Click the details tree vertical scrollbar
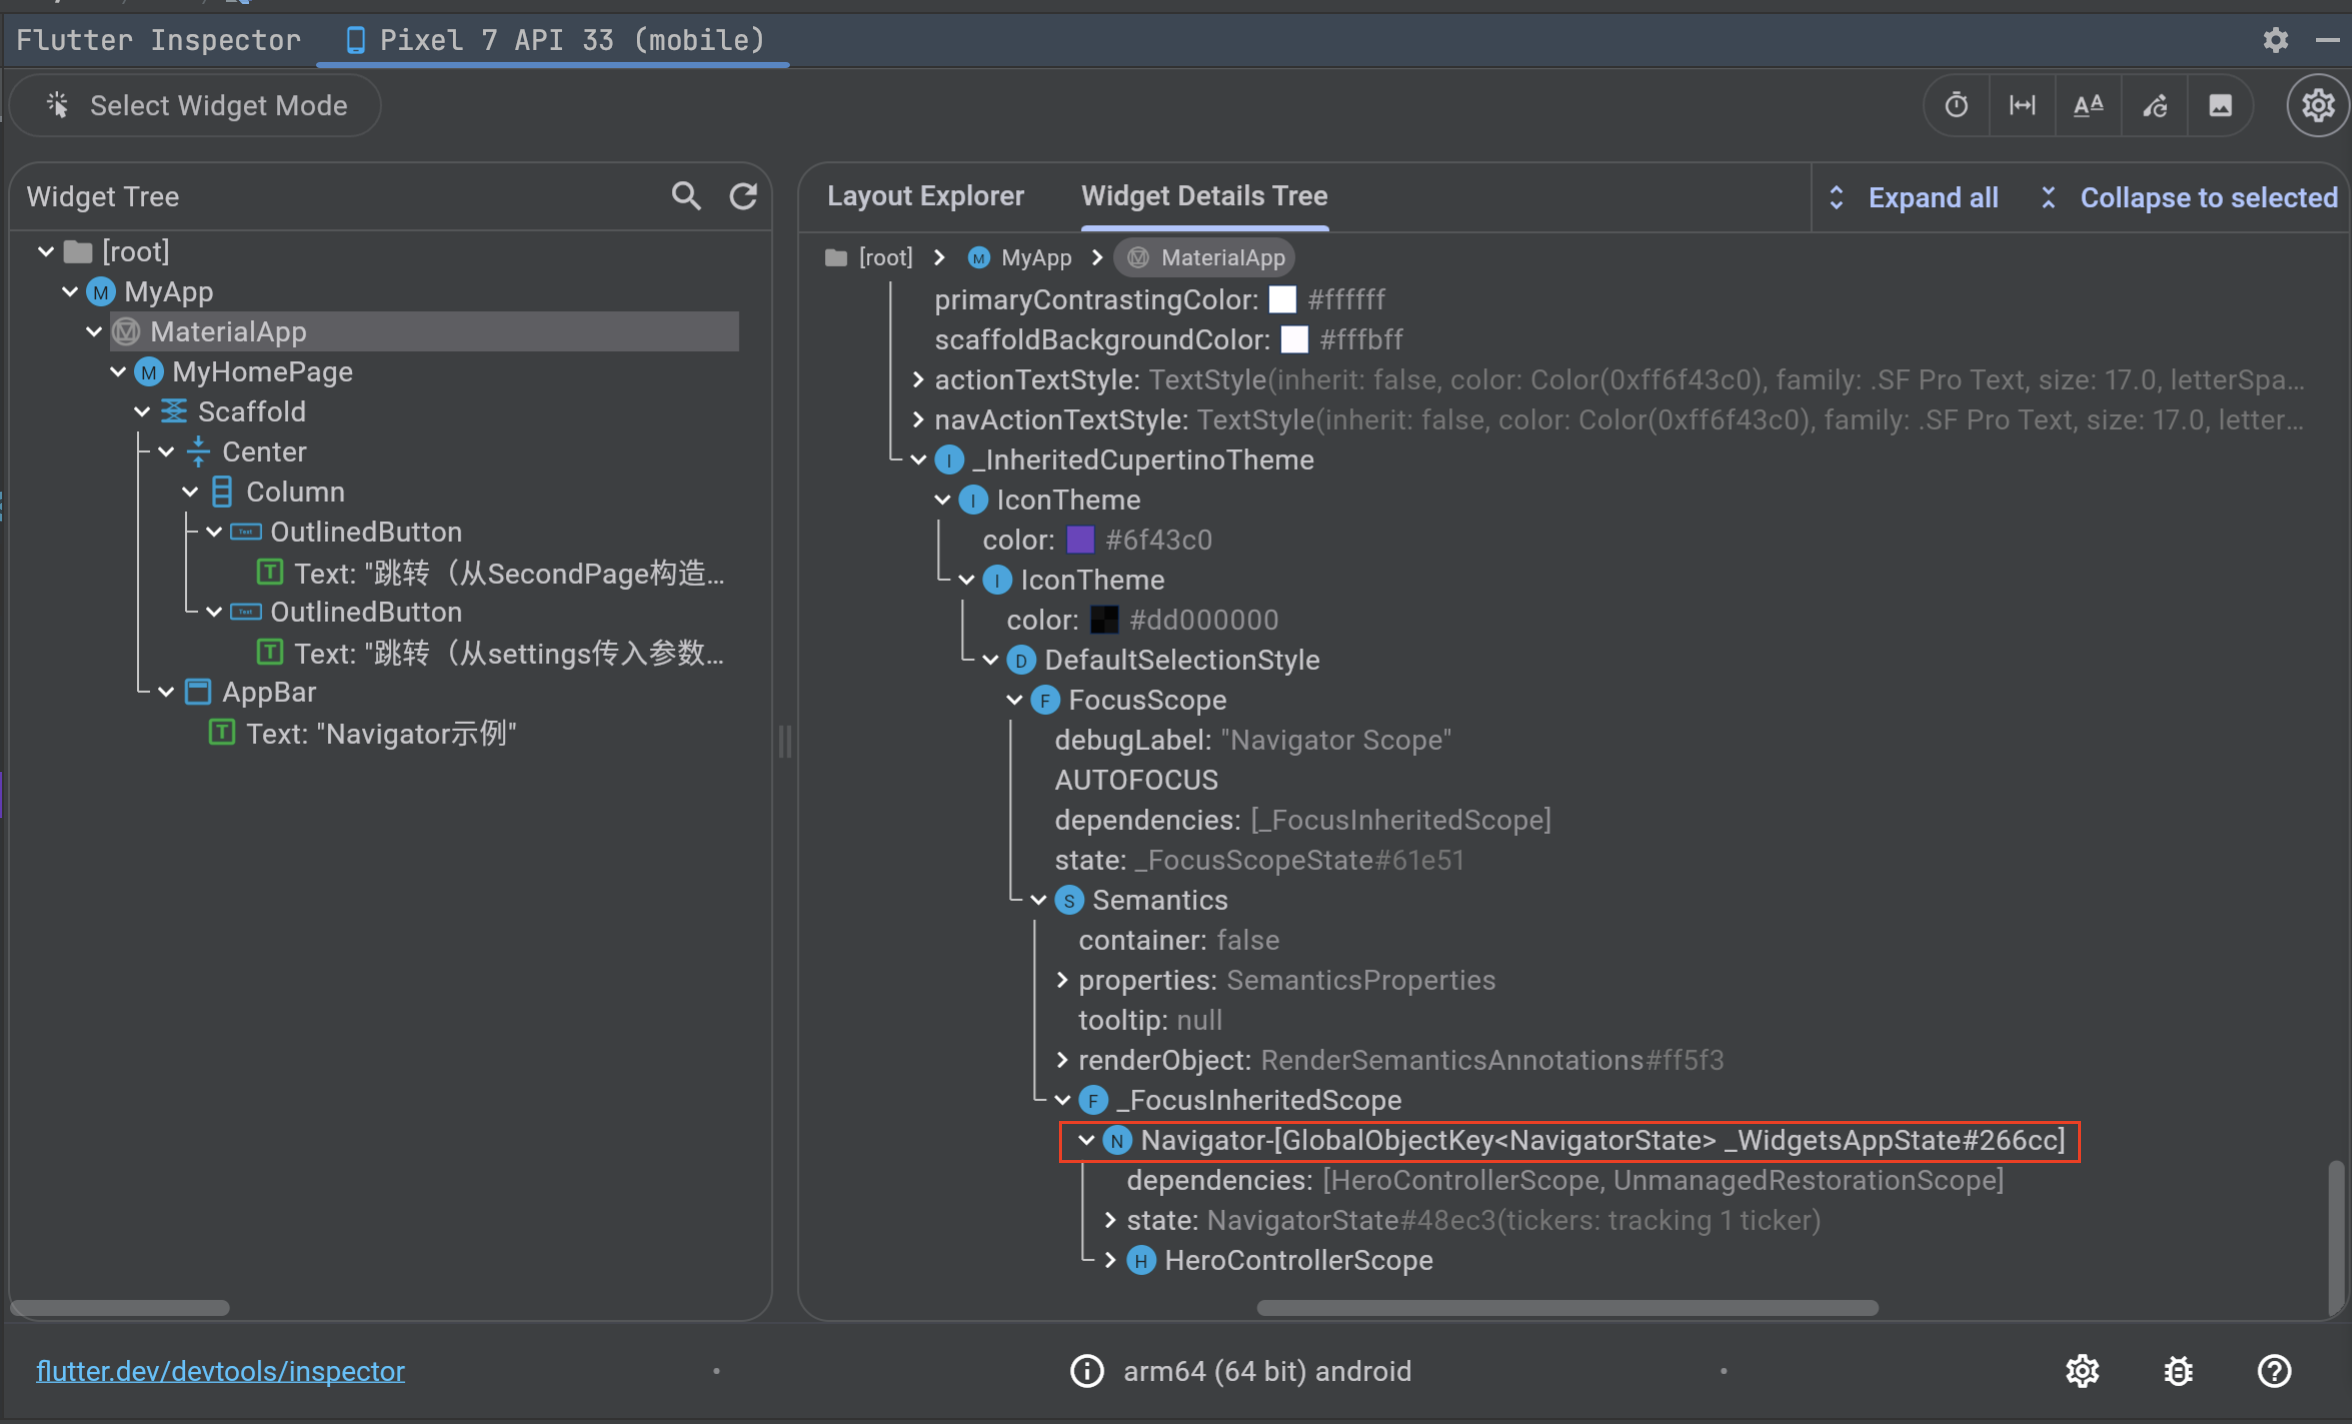2352x1424 pixels. pos(2335,1236)
